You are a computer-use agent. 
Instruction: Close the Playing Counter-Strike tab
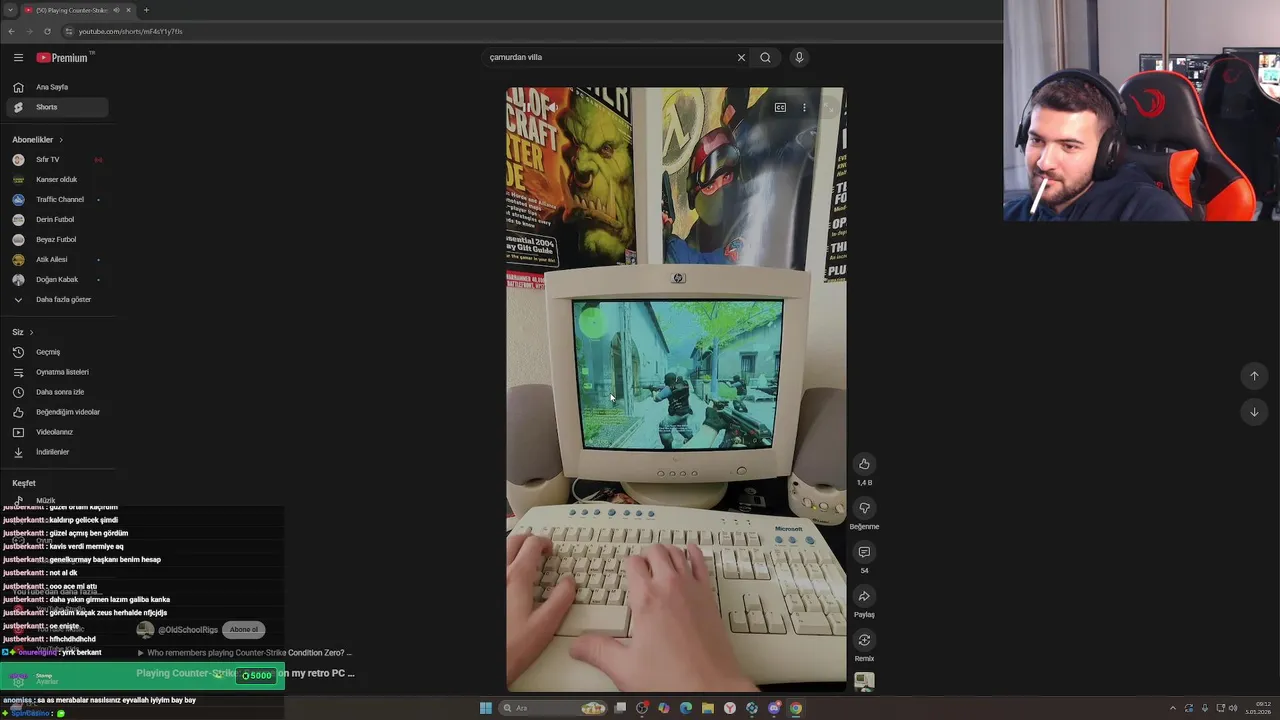pos(128,10)
